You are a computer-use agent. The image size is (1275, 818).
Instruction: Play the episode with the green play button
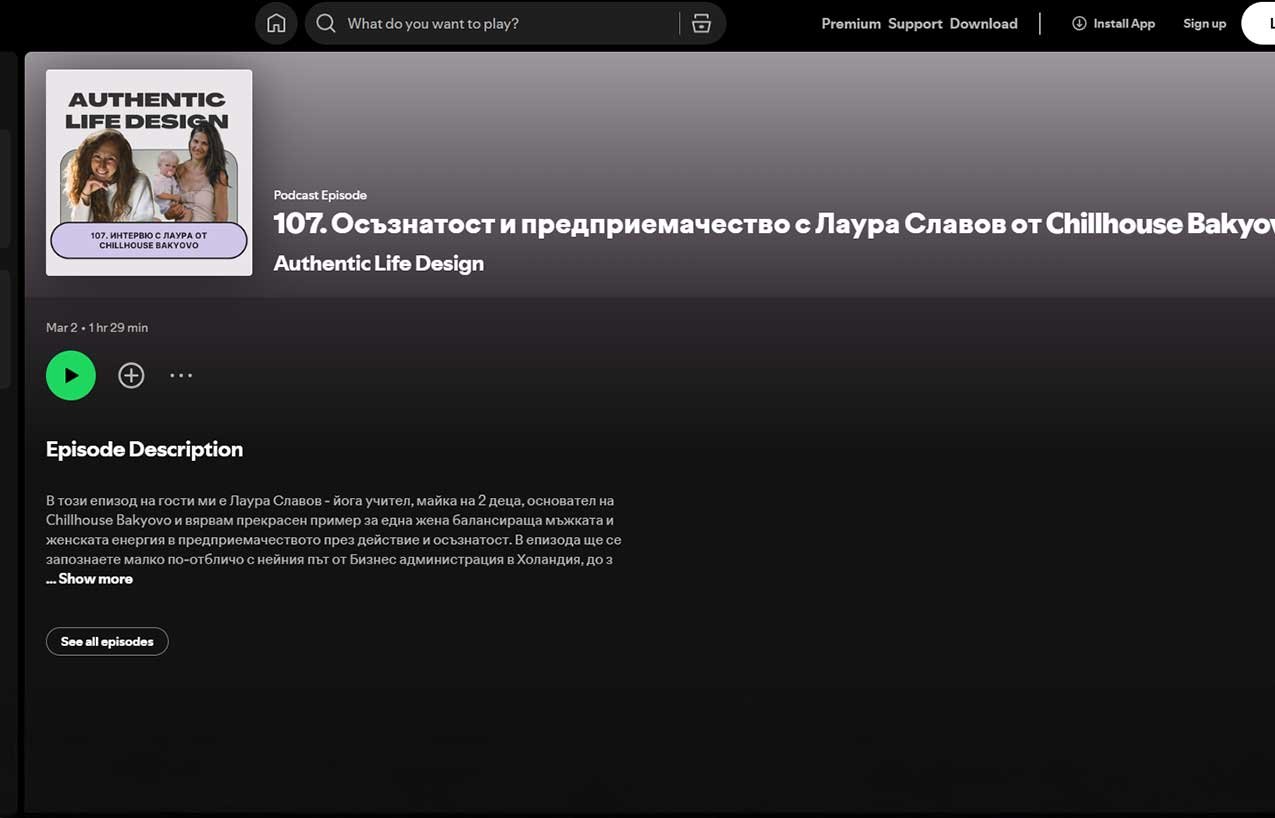click(x=71, y=374)
